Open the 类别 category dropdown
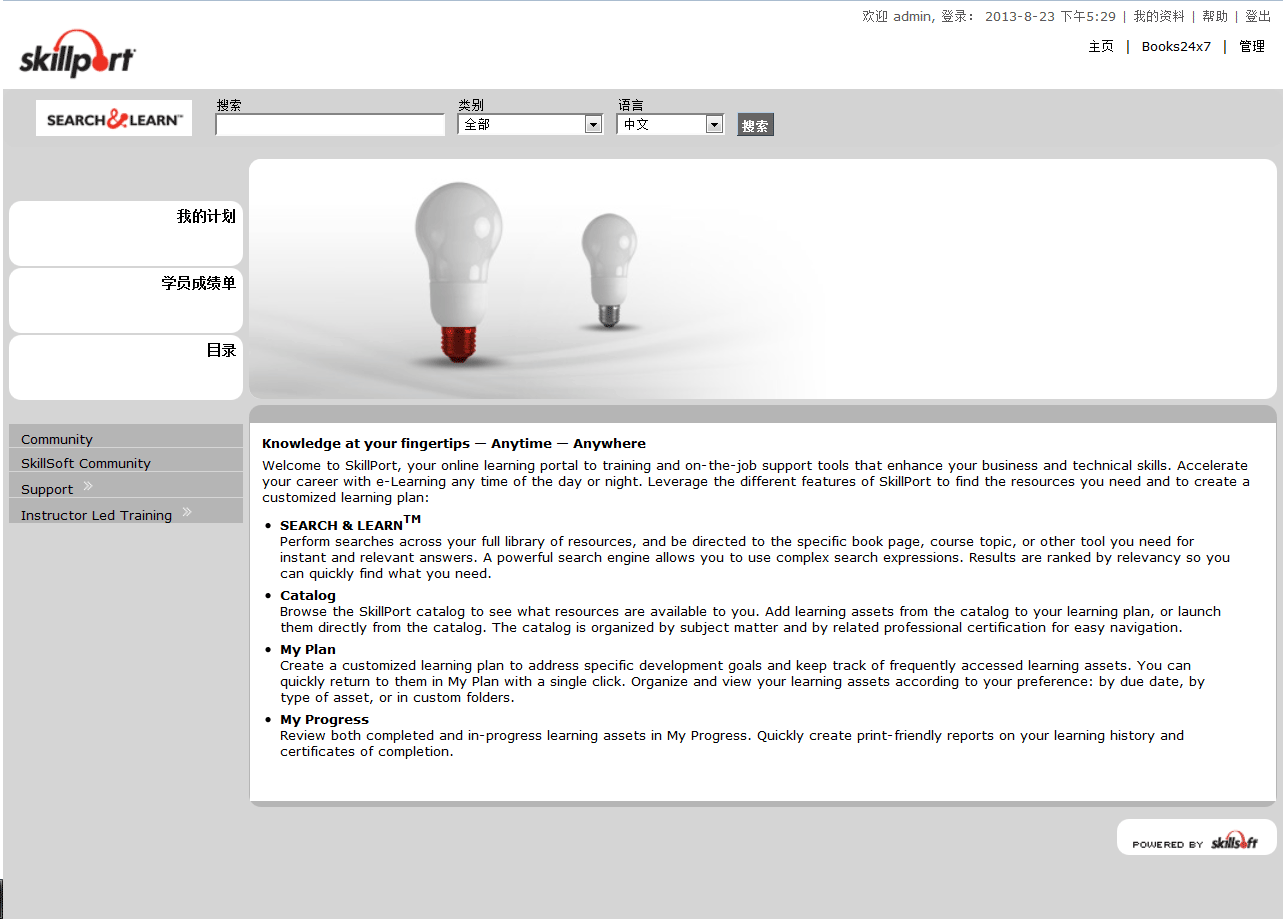Screen dimensions: 1283x919 [x=593, y=125]
